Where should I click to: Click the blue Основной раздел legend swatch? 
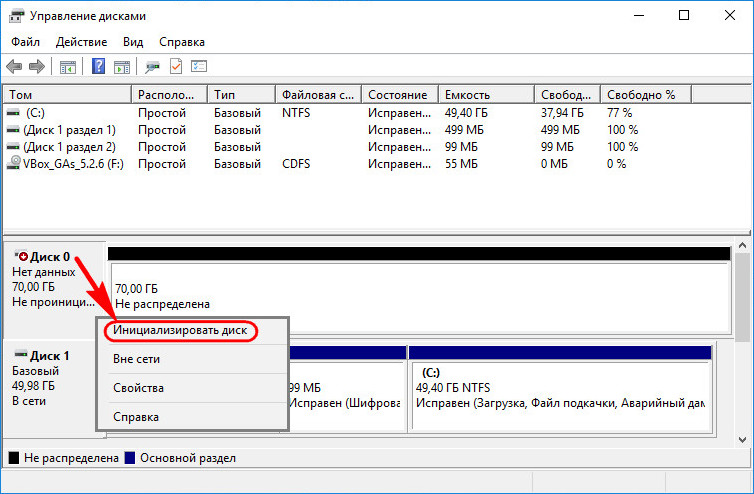pyautogui.click(x=130, y=457)
